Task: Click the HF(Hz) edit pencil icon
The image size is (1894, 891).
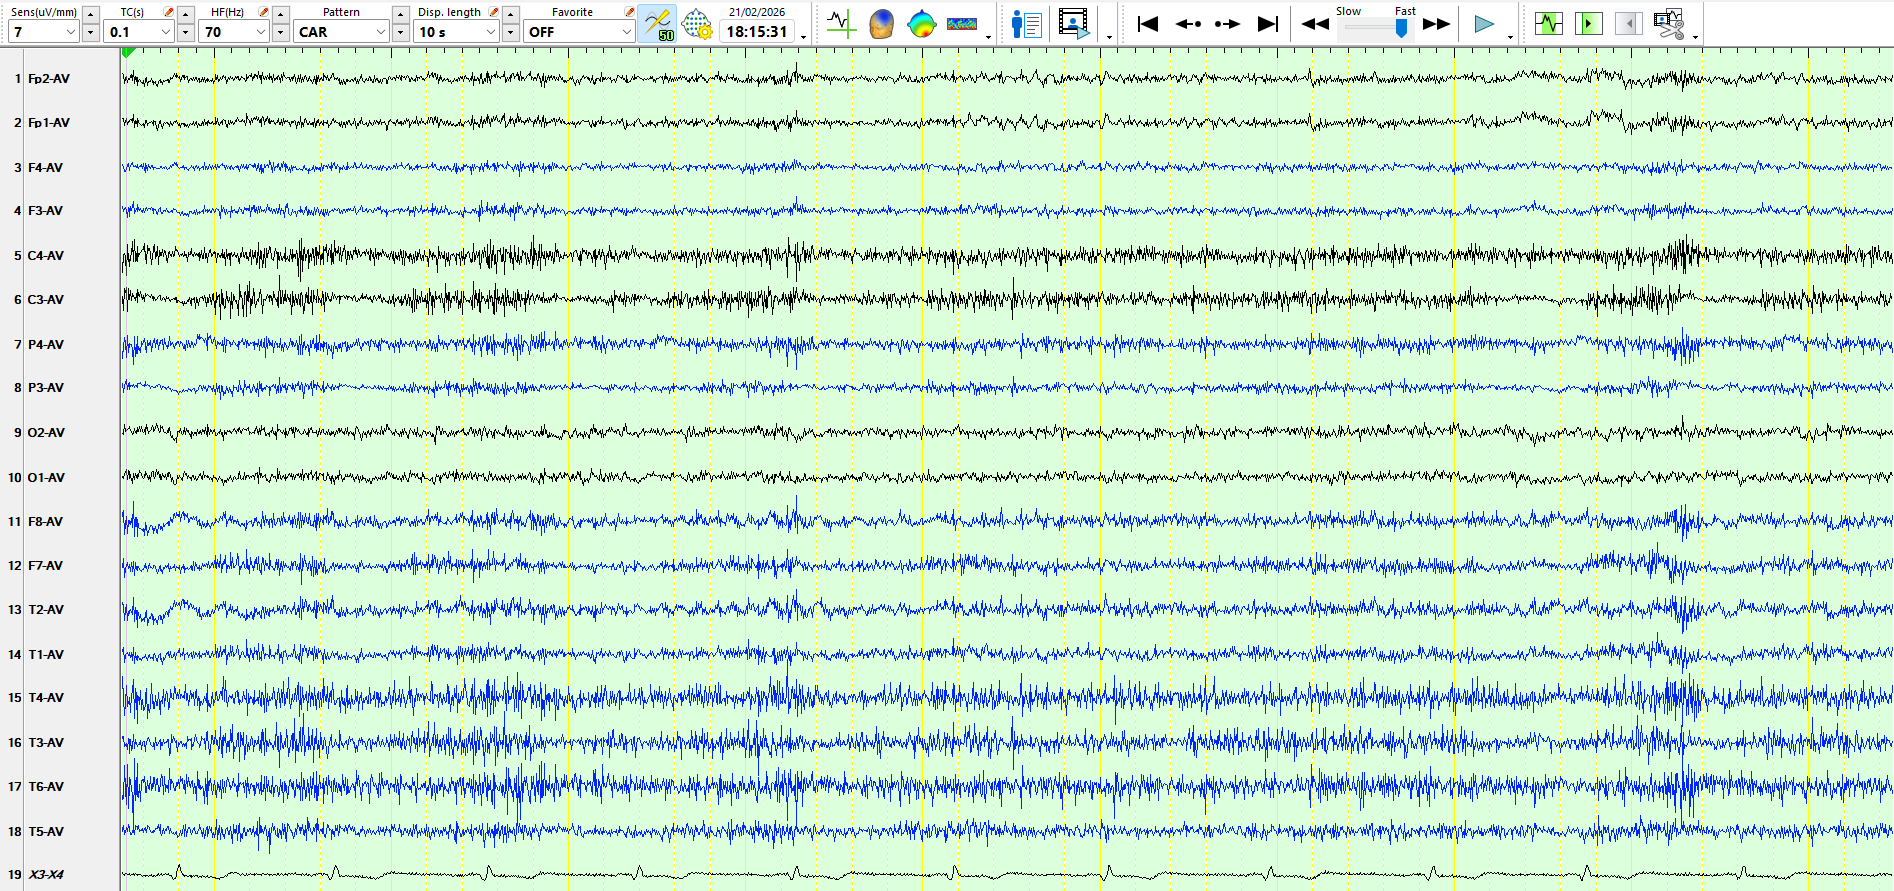Action: 263,12
